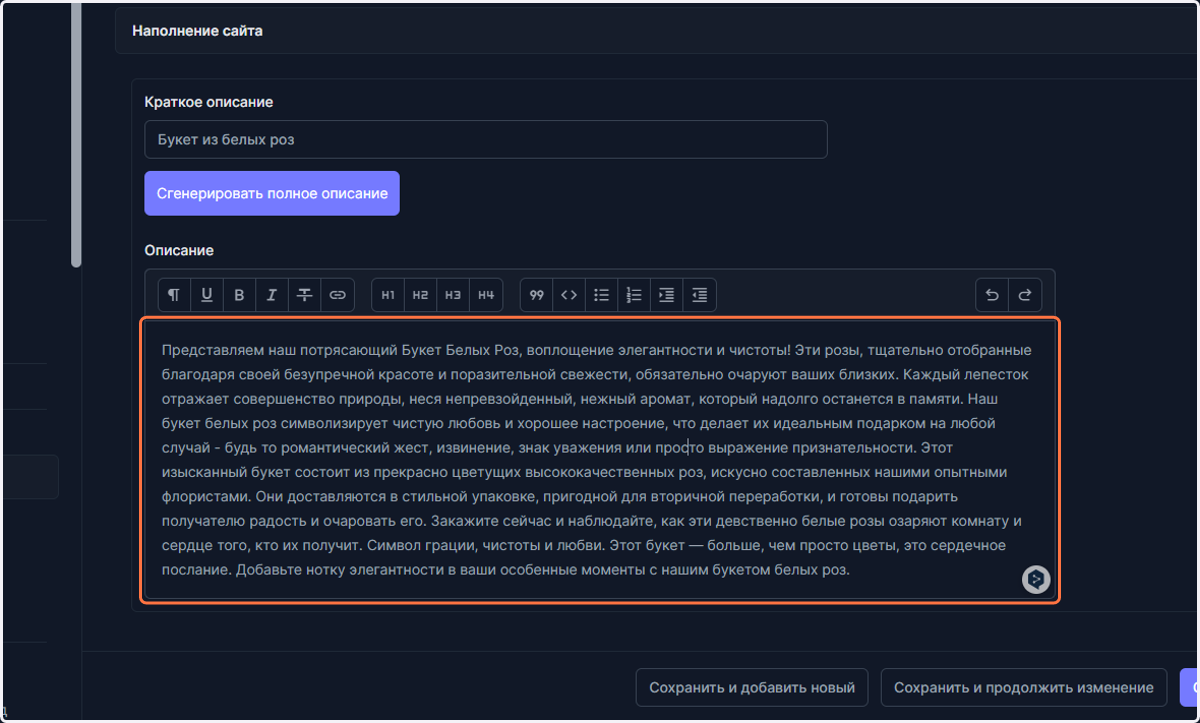The width and height of the screenshot is (1200, 723).
Task: Increase indent of selected text
Action: [x=667, y=295]
